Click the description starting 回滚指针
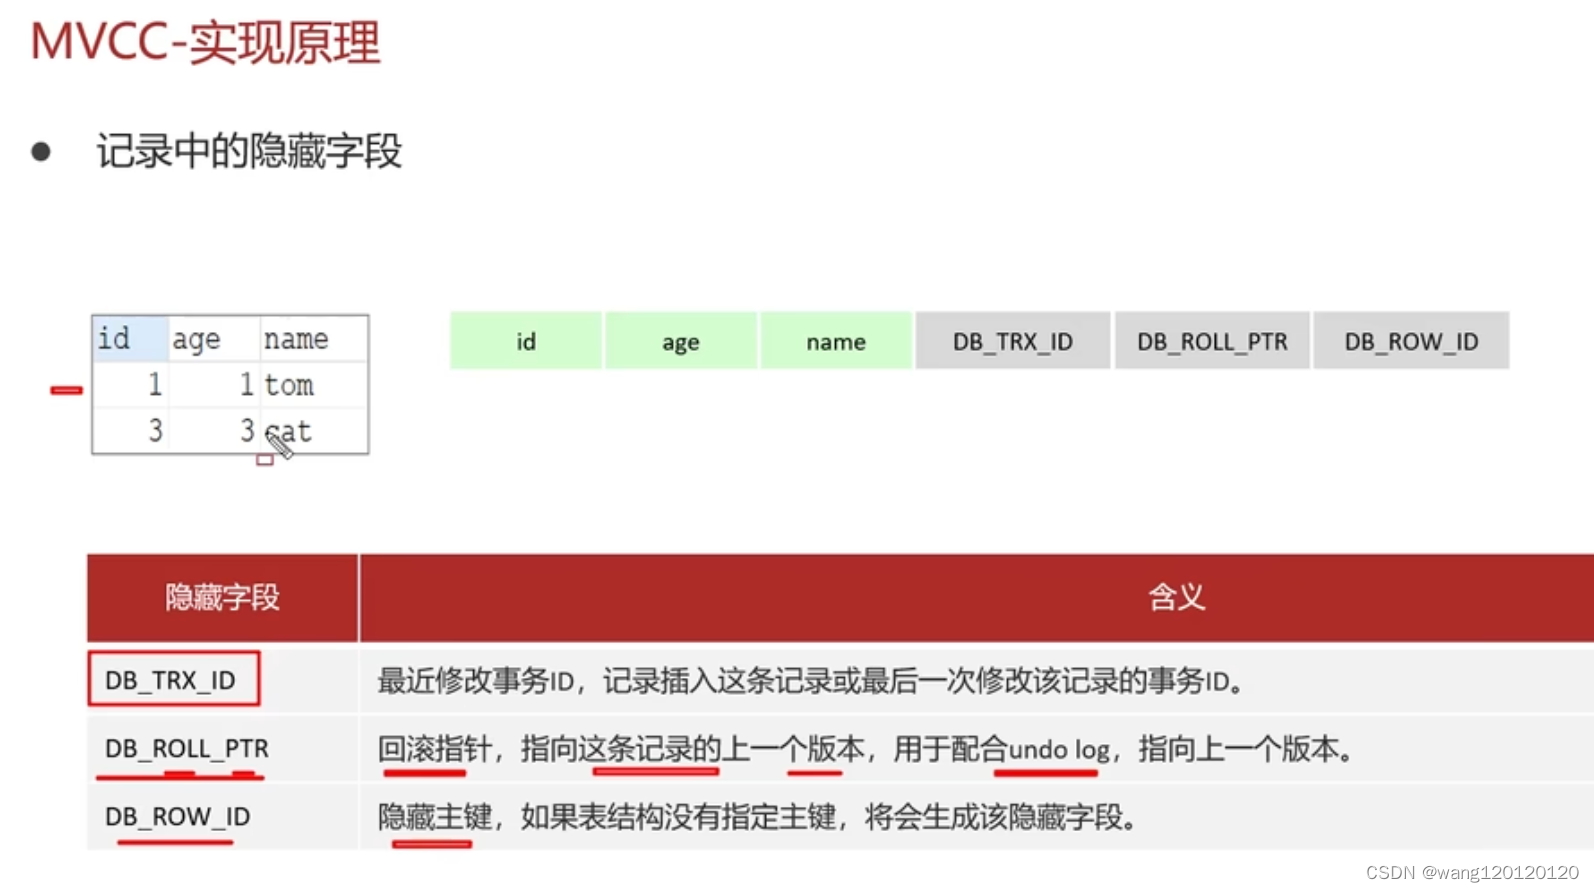1594x892 pixels. pyautogui.click(x=866, y=749)
